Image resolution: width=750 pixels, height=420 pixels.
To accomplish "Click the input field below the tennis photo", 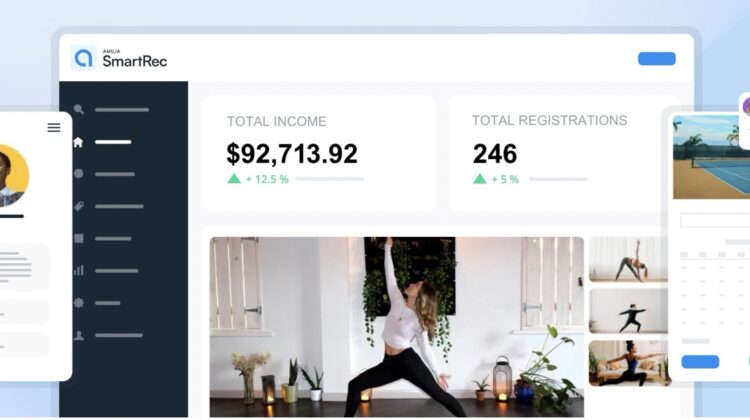I will [715, 221].
